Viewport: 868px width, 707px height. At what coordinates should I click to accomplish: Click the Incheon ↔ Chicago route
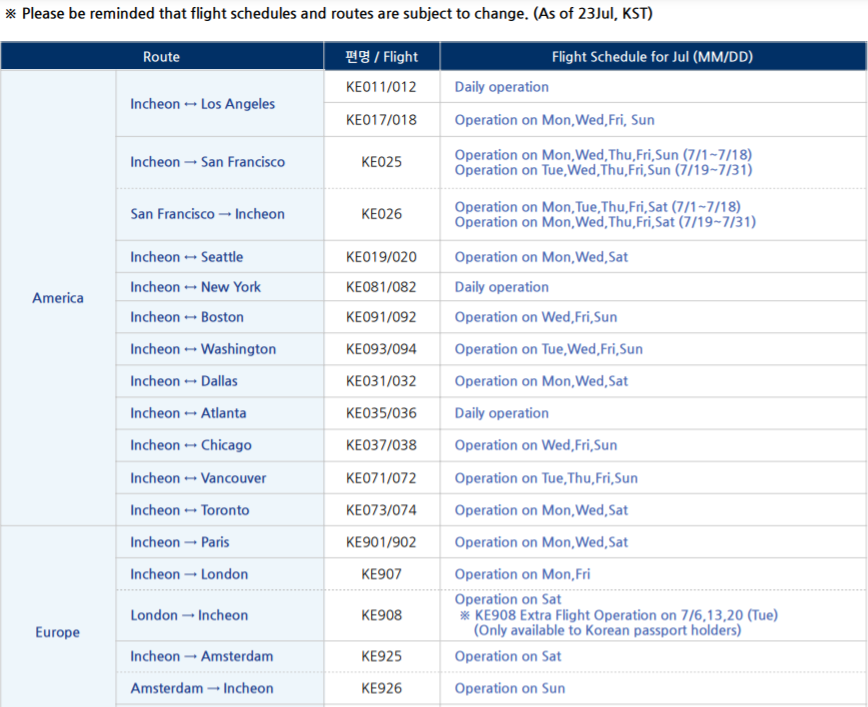coord(191,445)
